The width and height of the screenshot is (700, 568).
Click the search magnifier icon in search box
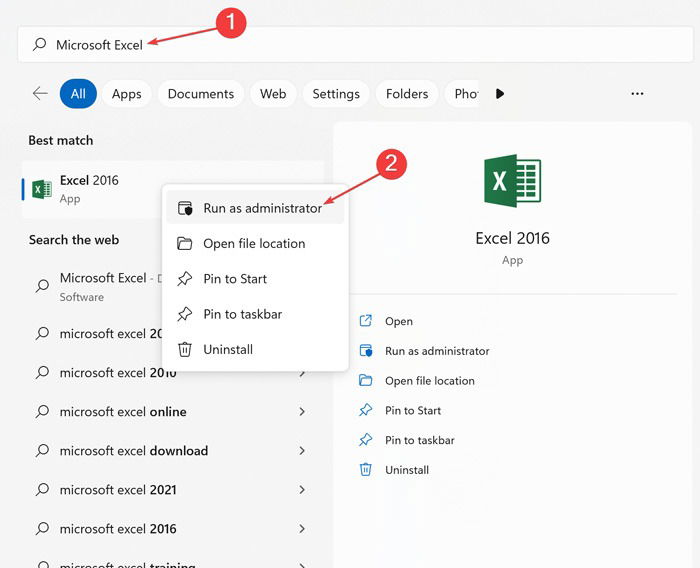coord(40,44)
